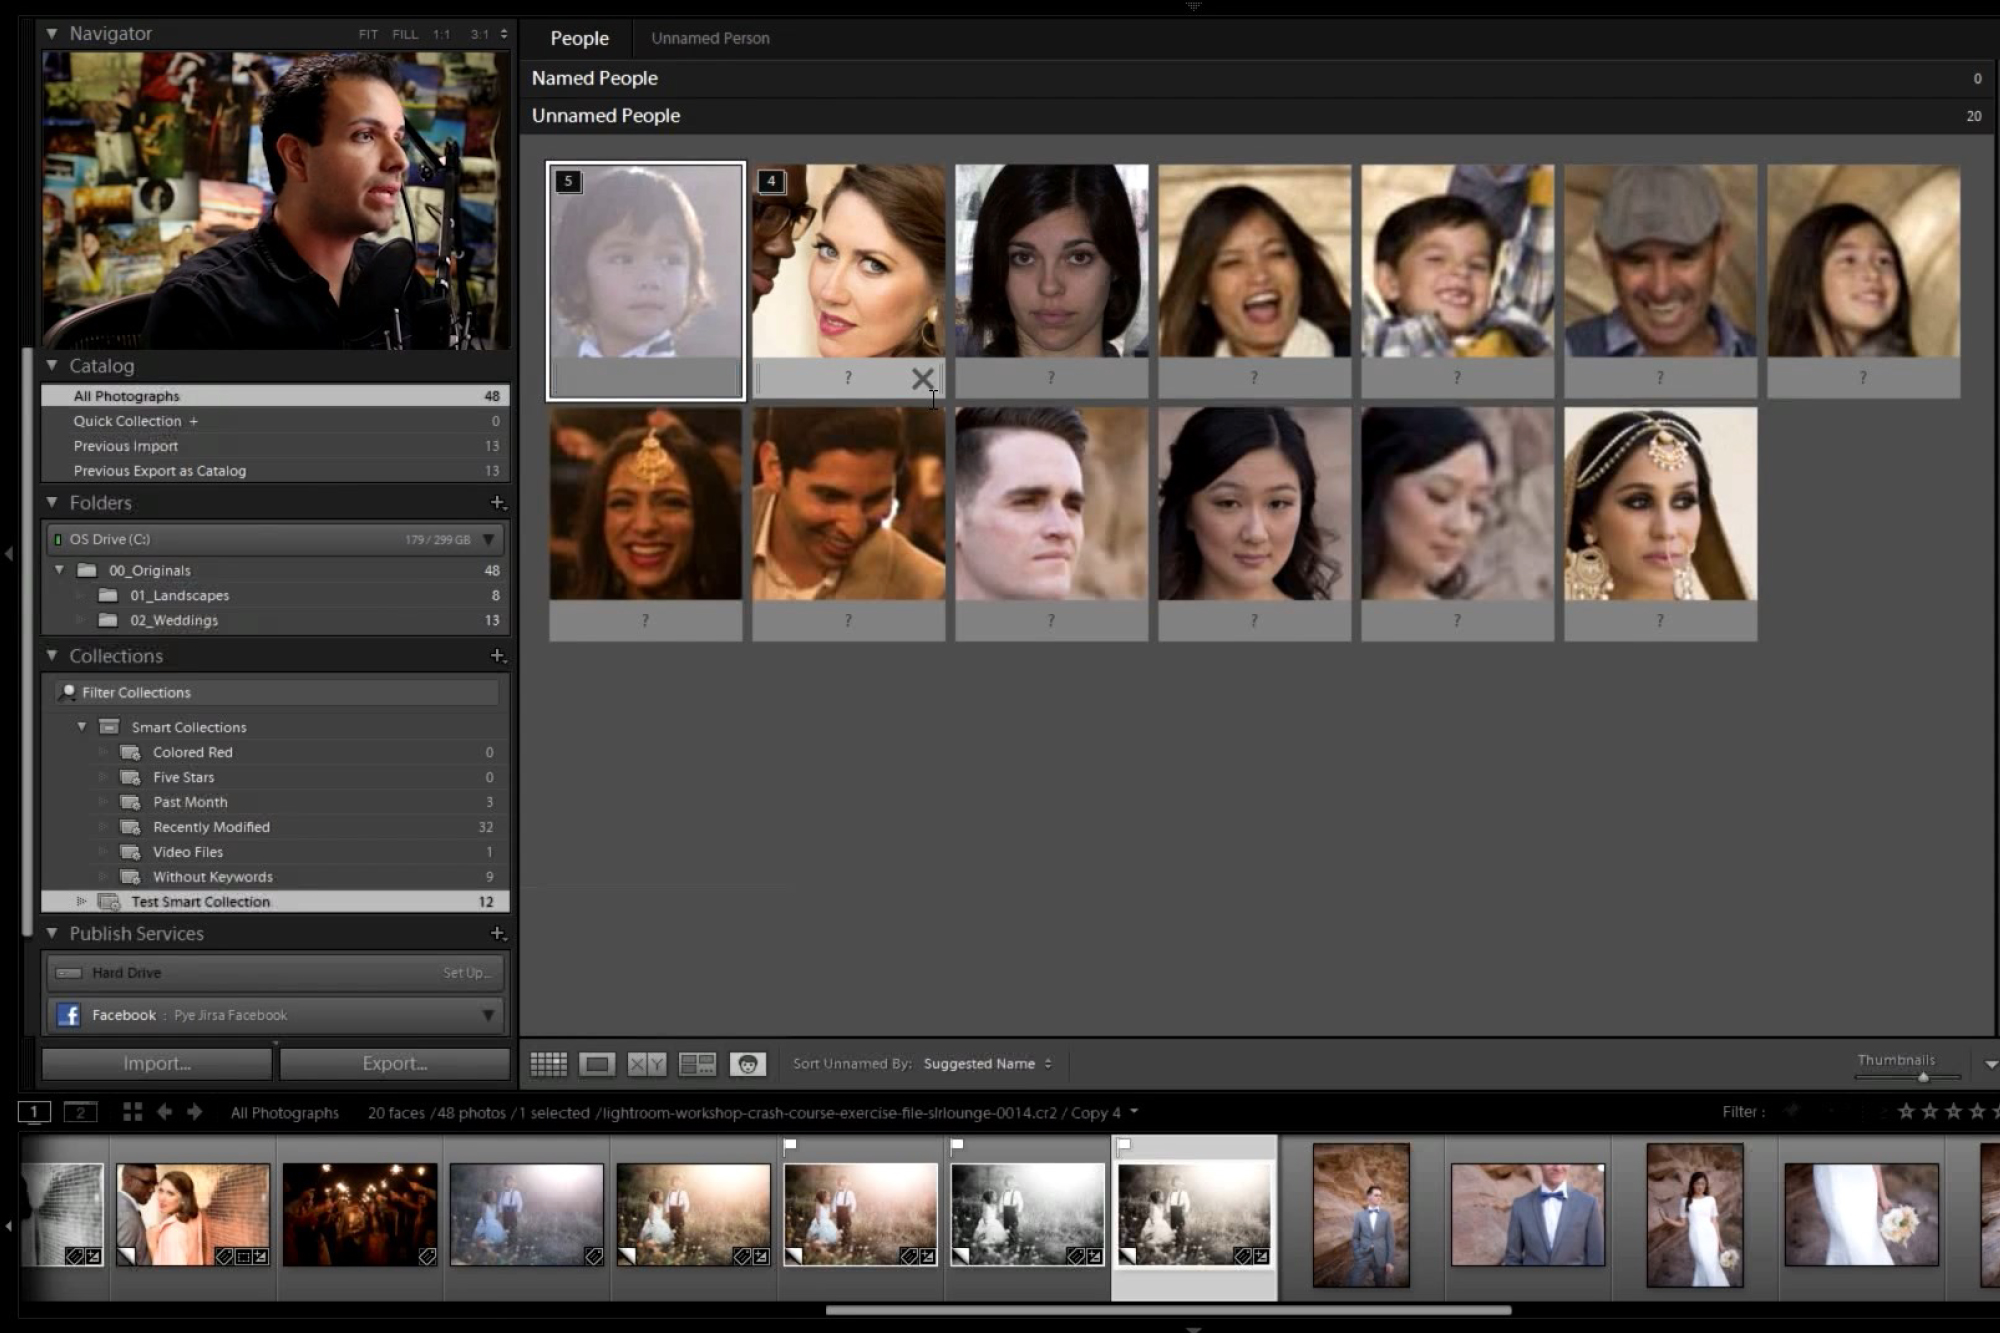Set Navigator zoom to 3:1
2000x1333 pixels.
tap(479, 34)
